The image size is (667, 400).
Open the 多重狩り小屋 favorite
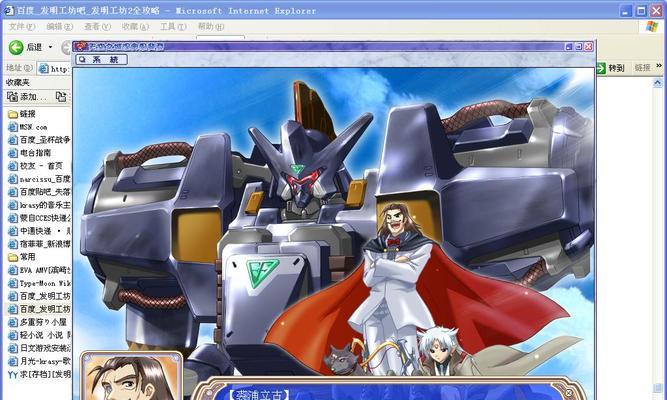tap(37, 322)
